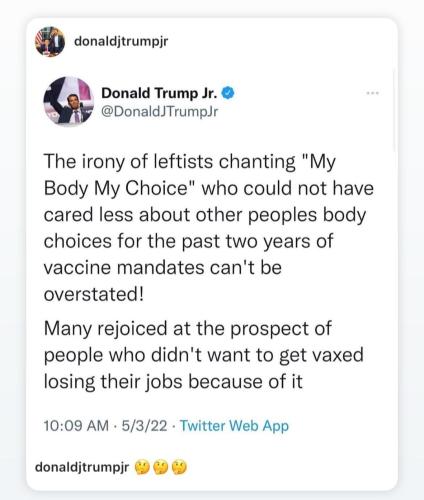Click the 10:09 AM timestamp
Screen dimensions: 424x500
[x=76, y=426]
